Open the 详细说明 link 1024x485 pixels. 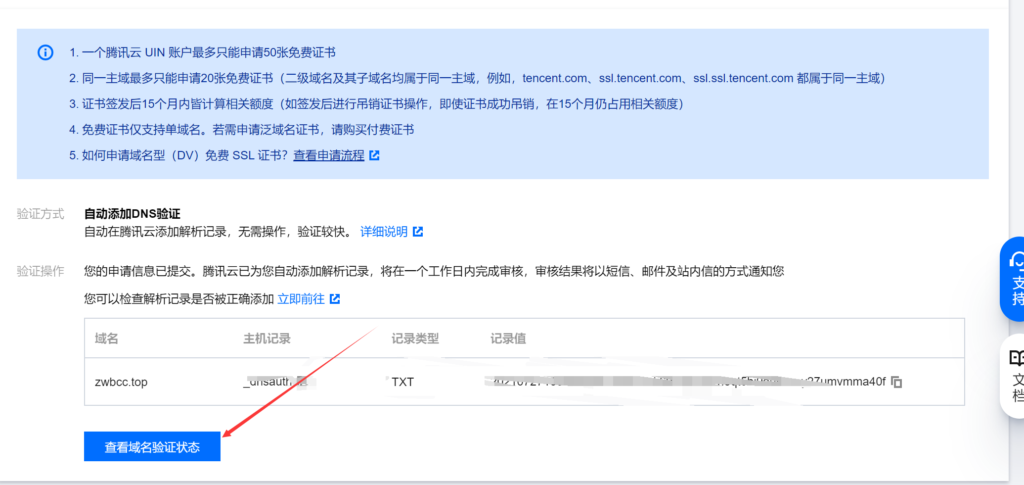(384, 232)
